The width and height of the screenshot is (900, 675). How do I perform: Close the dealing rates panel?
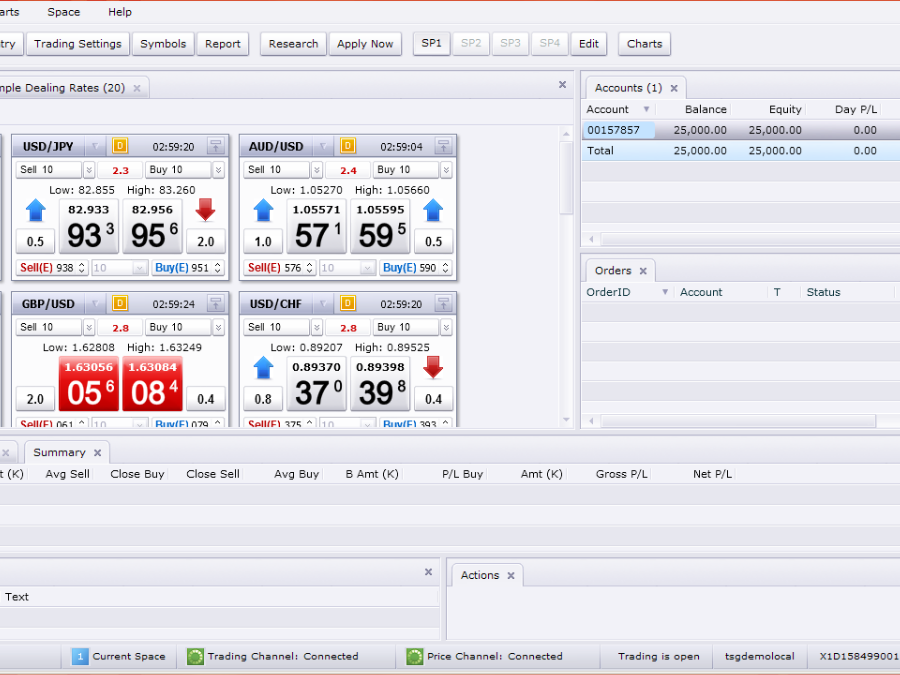[x=562, y=84]
